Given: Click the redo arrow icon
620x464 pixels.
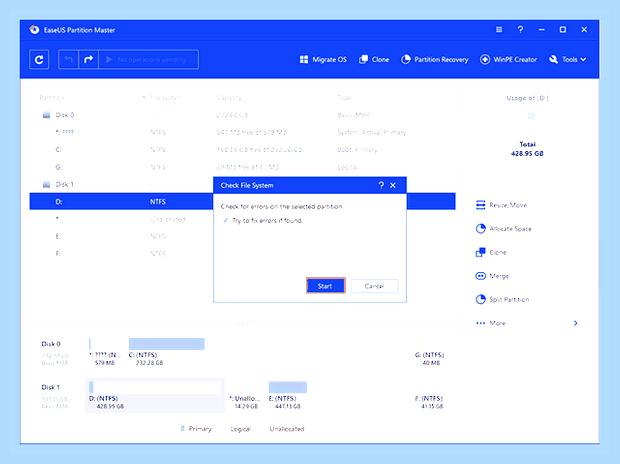Looking at the screenshot, I should coord(89,60).
